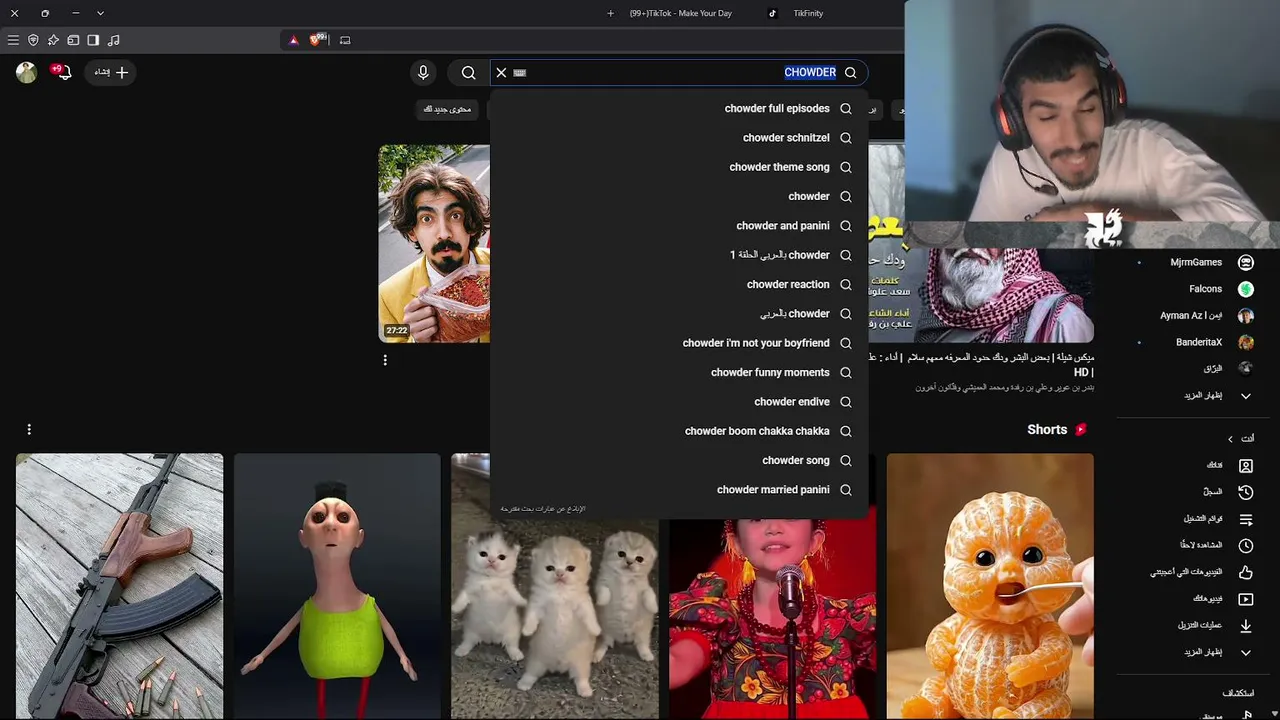Open the Shorts section header icon
Screen dimensions: 1280x720
click(1080, 430)
